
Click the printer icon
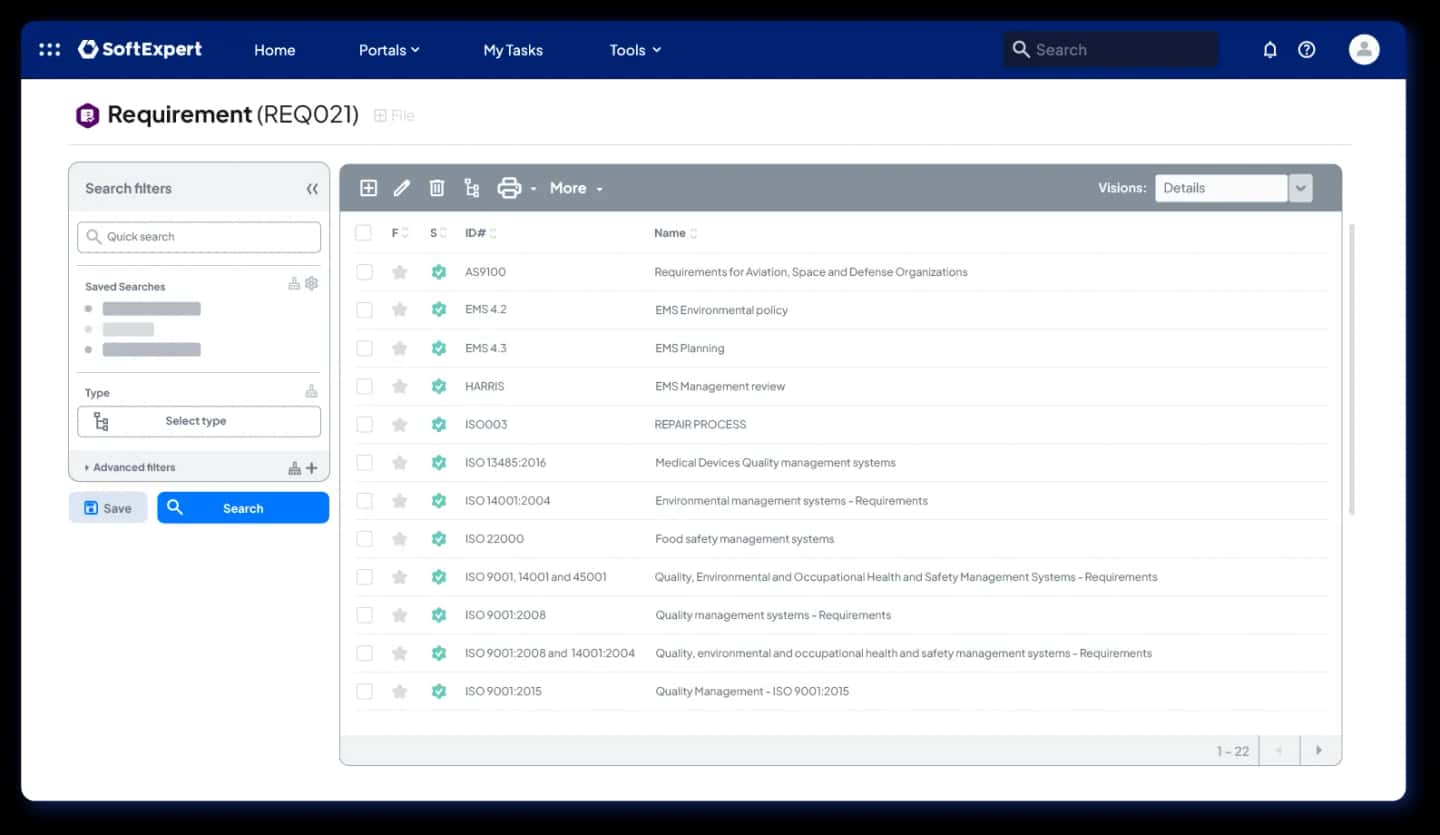[x=510, y=188]
